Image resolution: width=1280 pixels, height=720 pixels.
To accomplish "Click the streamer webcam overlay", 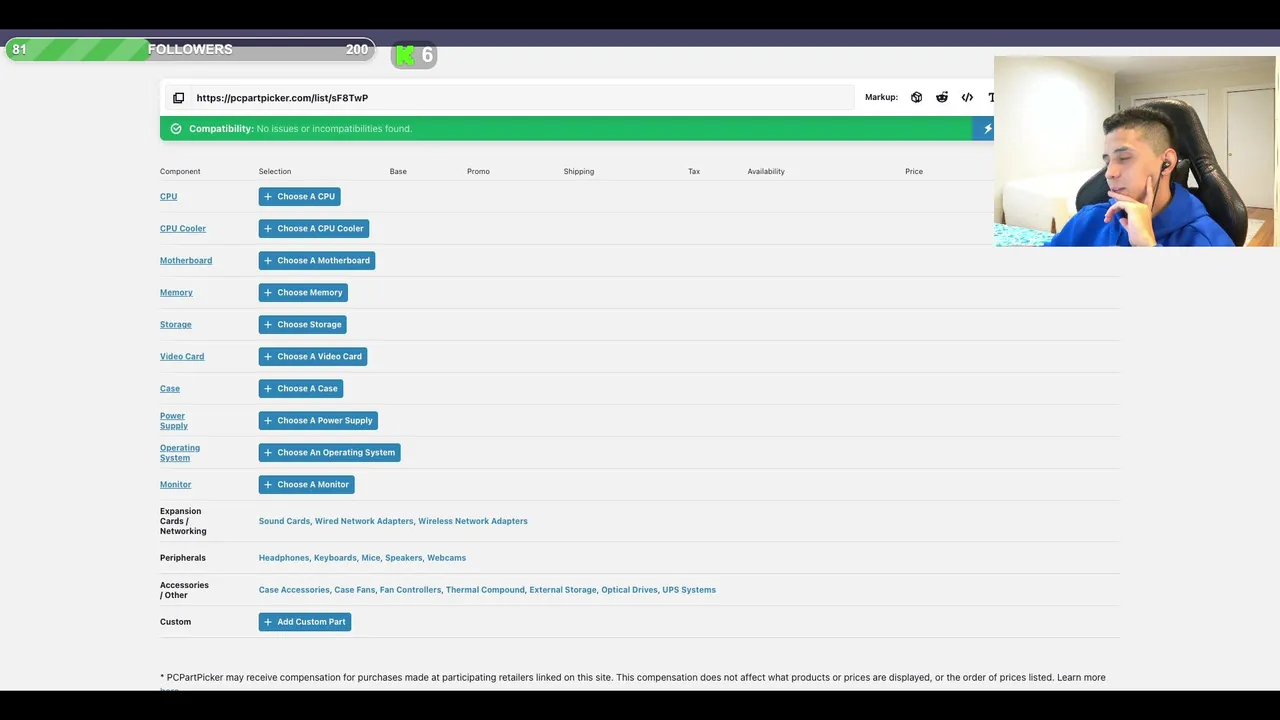I will (1135, 151).
